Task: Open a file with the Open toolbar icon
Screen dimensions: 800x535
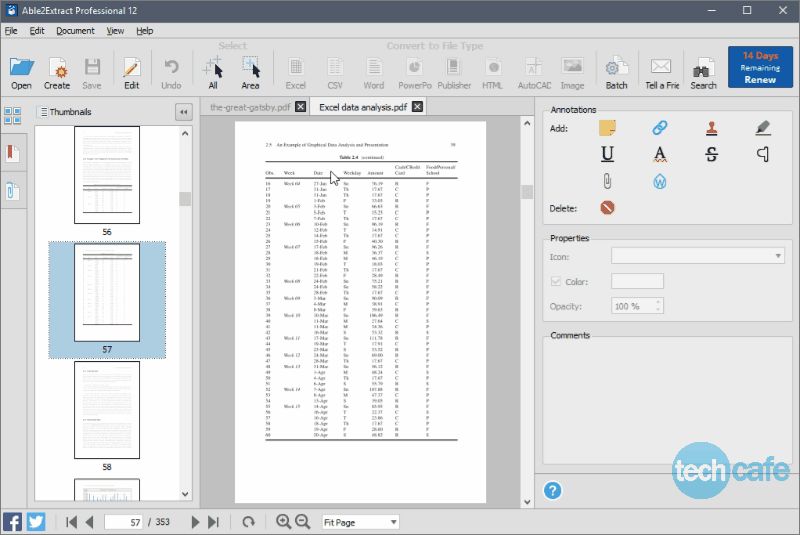Action: (21, 73)
